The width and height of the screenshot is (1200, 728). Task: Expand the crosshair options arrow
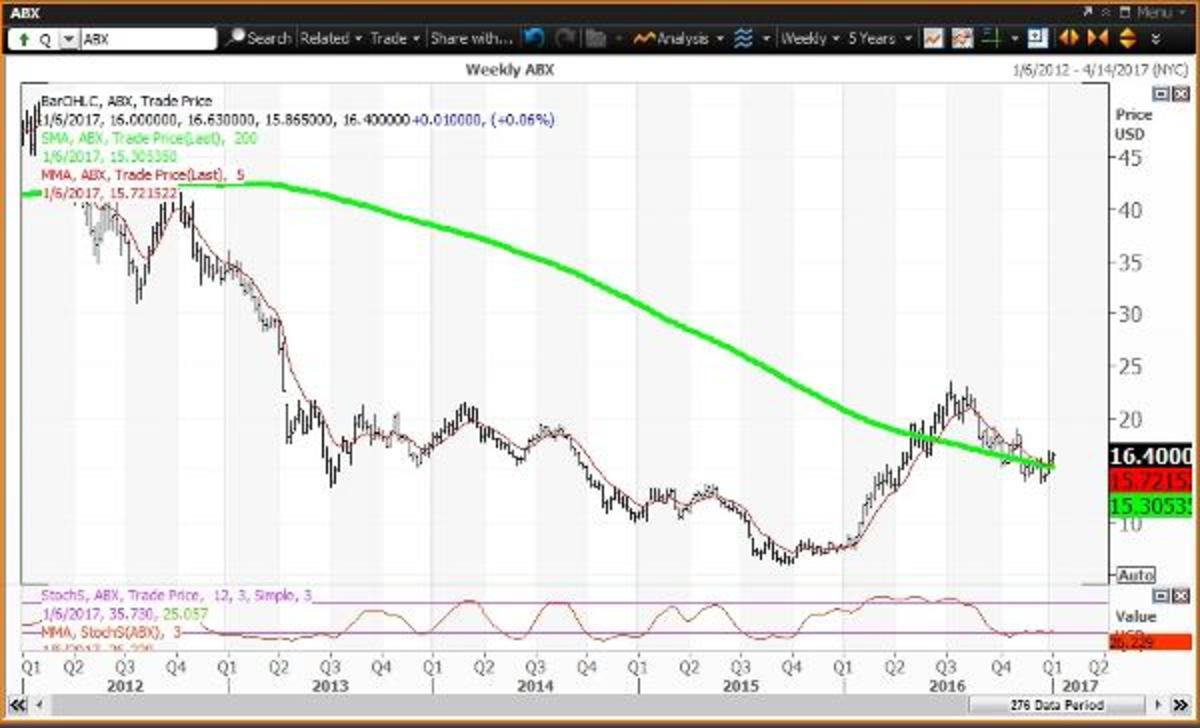1016,39
